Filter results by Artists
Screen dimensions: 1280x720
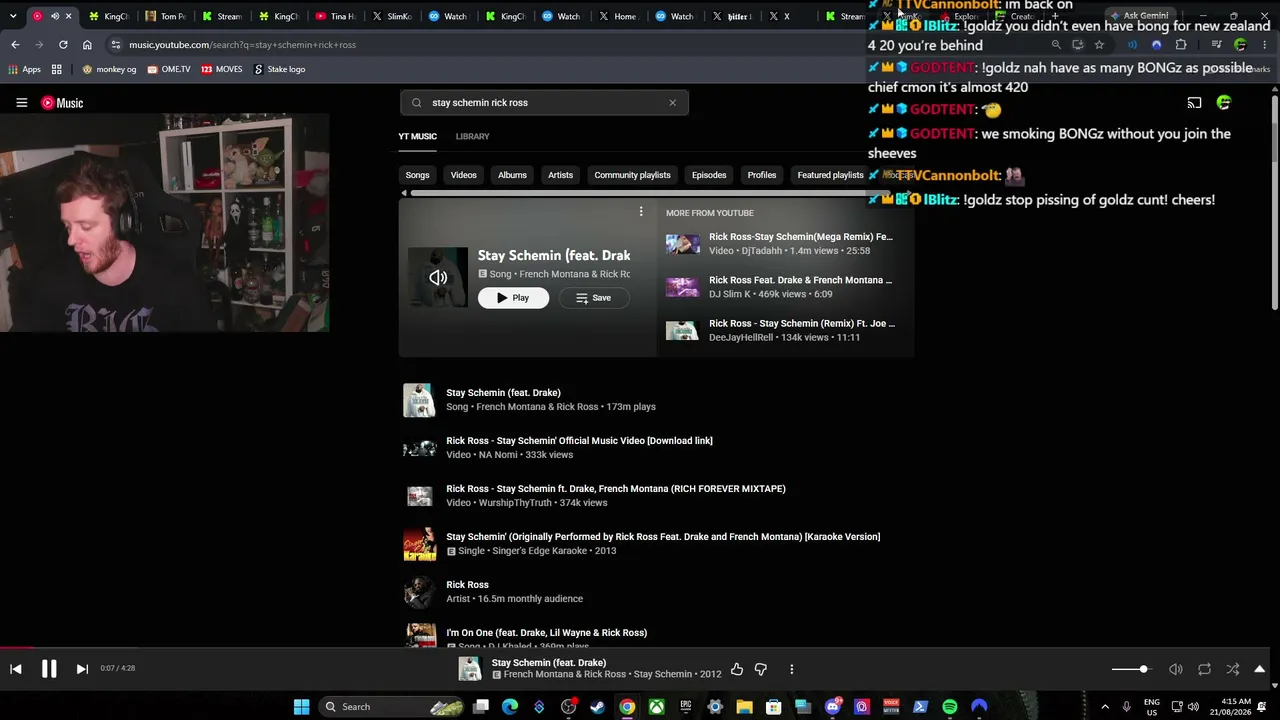click(560, 175)
